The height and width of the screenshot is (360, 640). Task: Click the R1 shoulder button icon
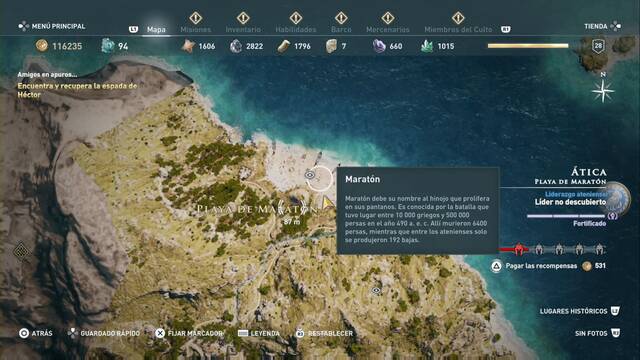pyautogui.click(x=505, y=29)
